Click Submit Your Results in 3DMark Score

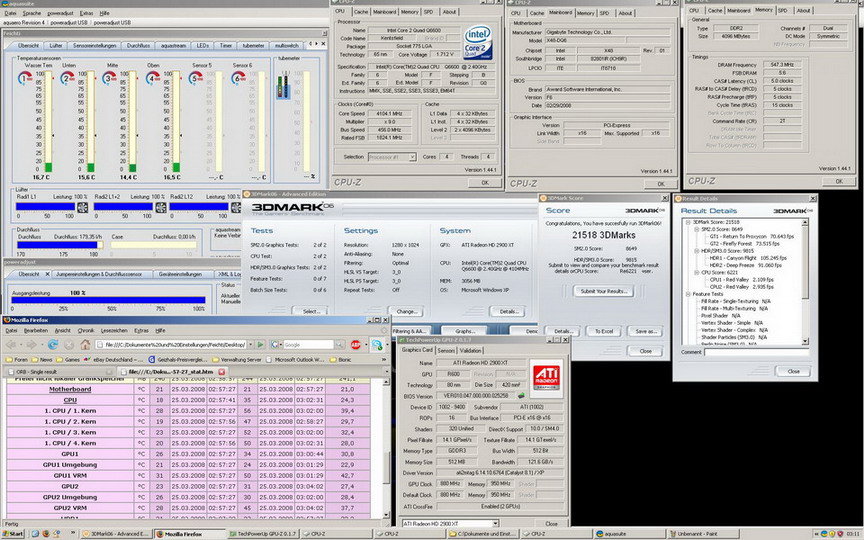coord(604,291)
